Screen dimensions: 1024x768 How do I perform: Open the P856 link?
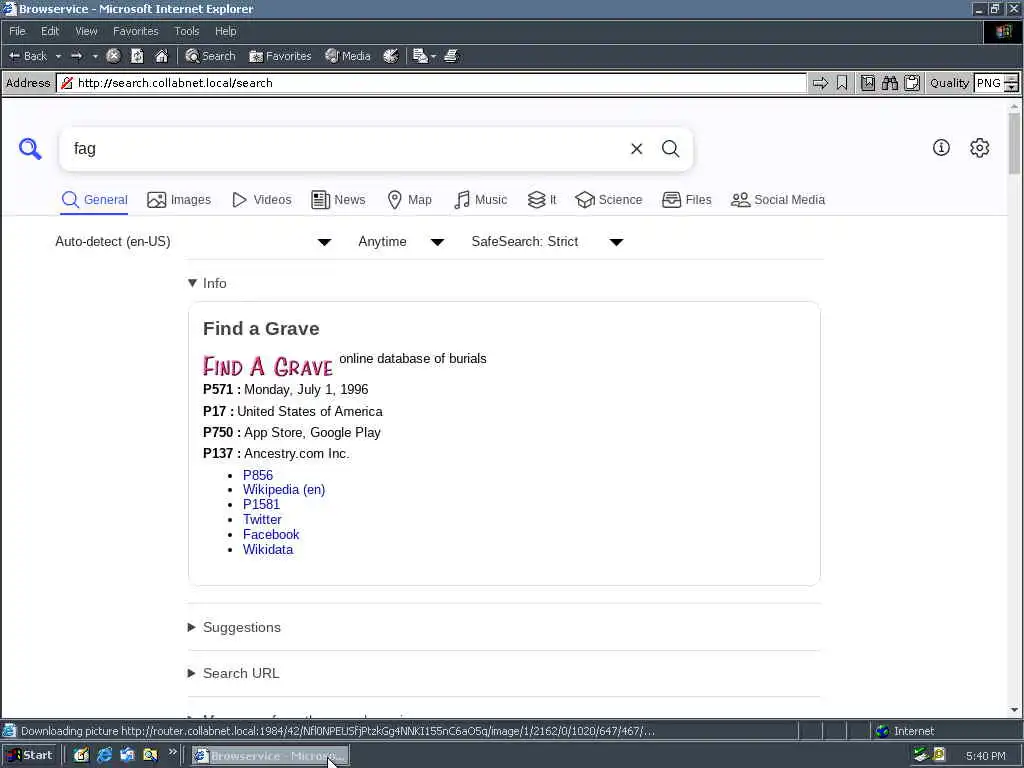pos(258,475)
